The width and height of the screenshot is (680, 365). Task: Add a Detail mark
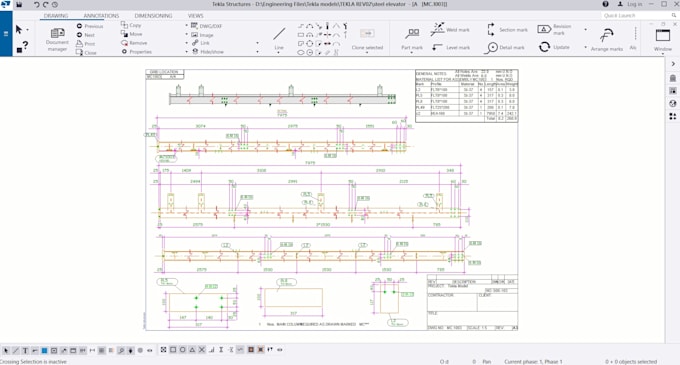(505, 47)
